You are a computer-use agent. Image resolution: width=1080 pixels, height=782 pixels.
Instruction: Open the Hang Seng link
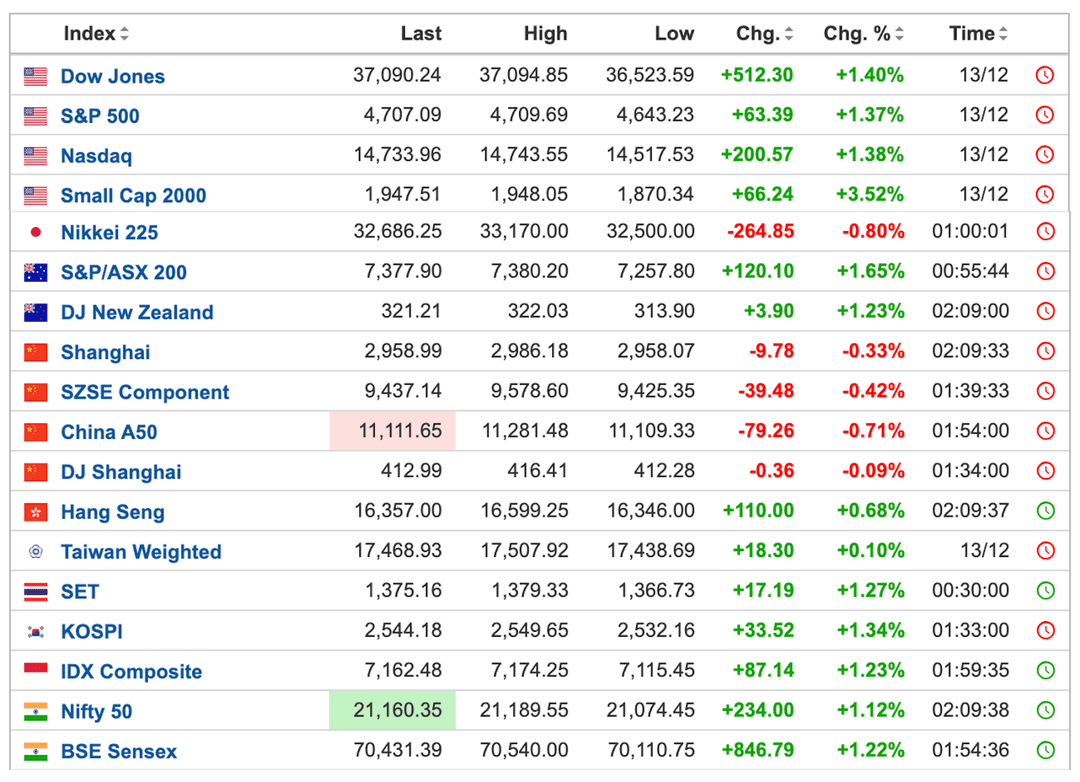coord(113,512)
